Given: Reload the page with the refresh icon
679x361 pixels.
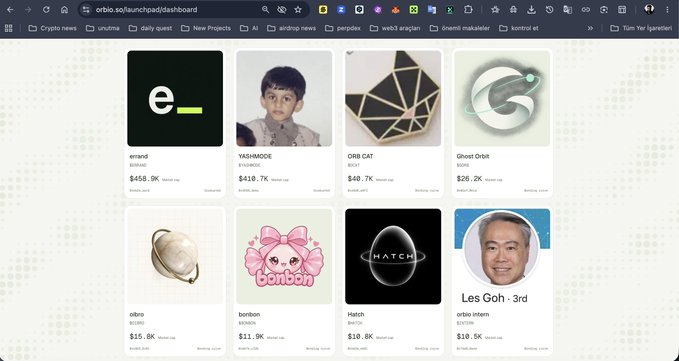Looking at the screenshot, I should pyautogui.click(x=46, y=10).
